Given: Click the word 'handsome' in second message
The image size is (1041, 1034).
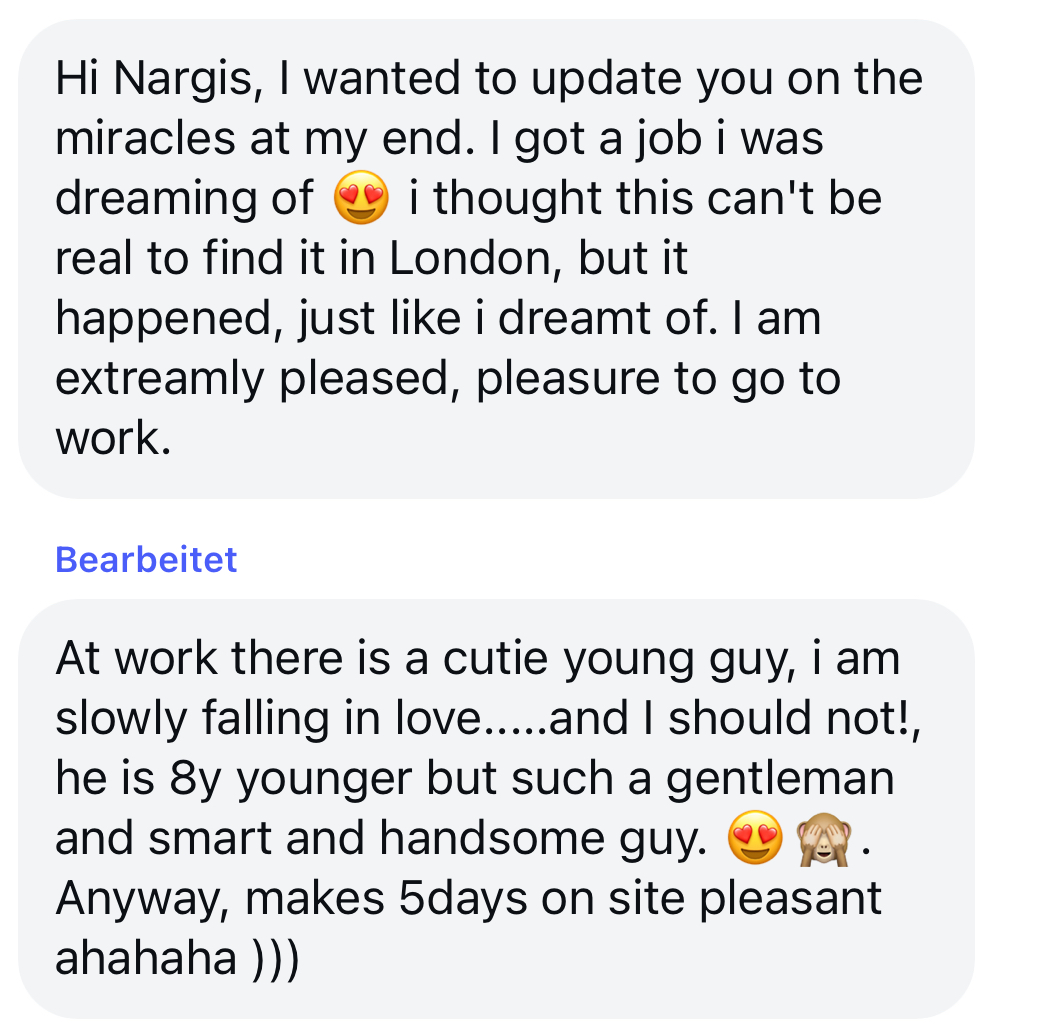Looking at the screenshot, I should tap(492, 838).
